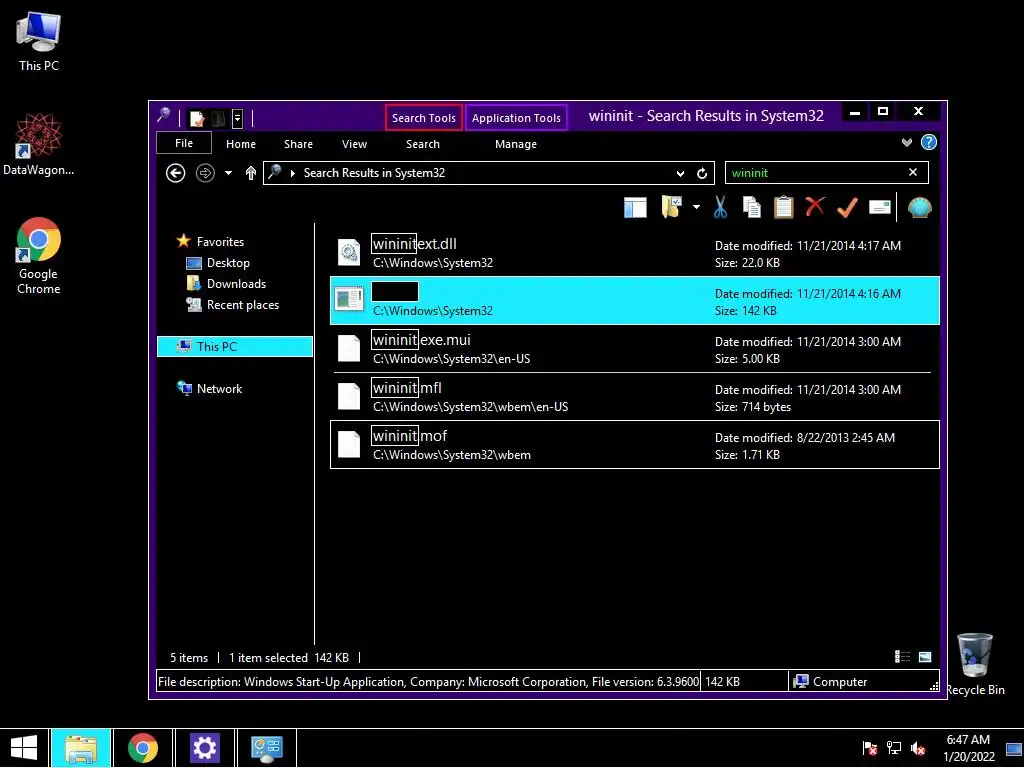Image resolution: width=1024 pixels, height=768 pixels.
Task: Copy the selected item using the pages icon
Action: click(752, 207)
